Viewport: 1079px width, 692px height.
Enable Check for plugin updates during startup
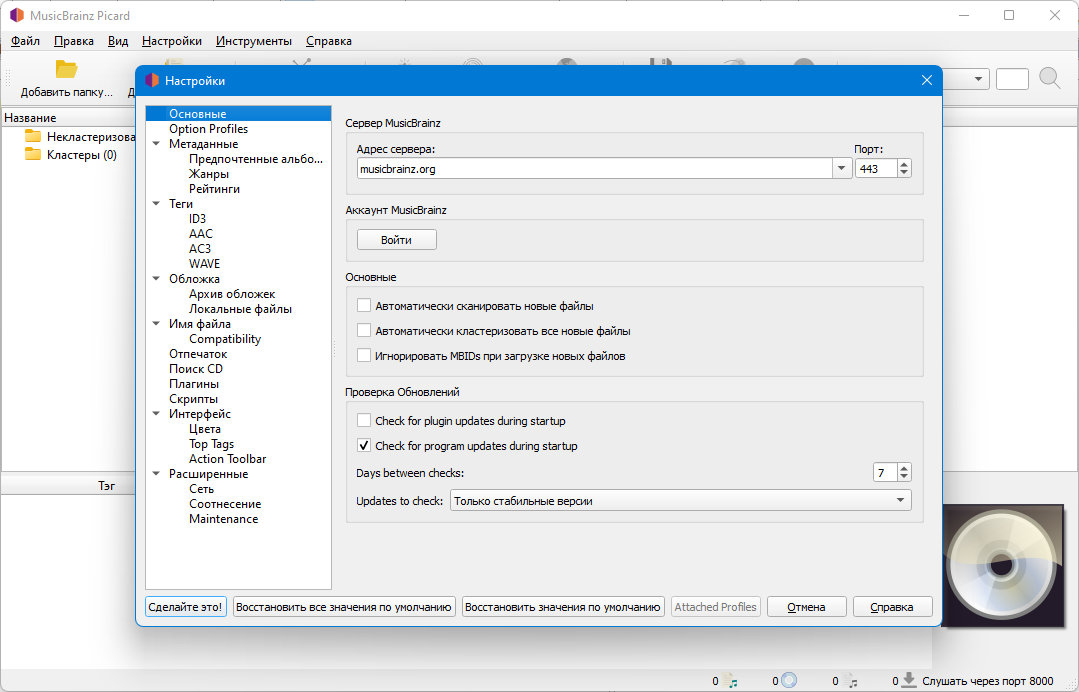pyautogui.click(x=363, y=420)
